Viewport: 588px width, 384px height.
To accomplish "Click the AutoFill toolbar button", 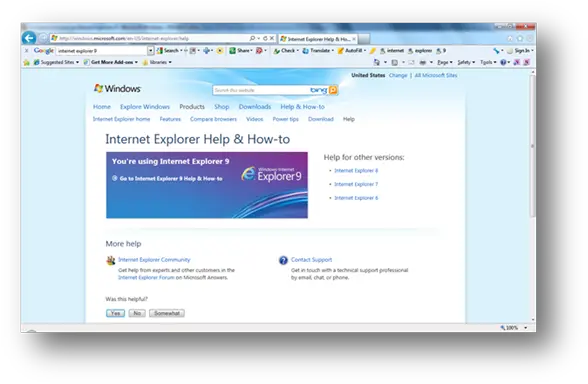I will pos(352,51).
